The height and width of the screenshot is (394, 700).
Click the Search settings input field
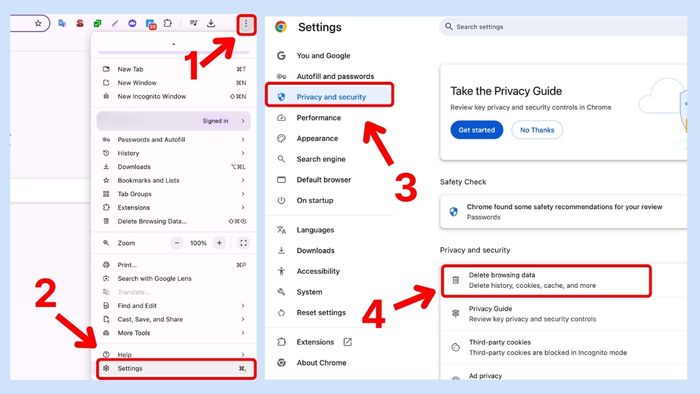coord(563,27)
